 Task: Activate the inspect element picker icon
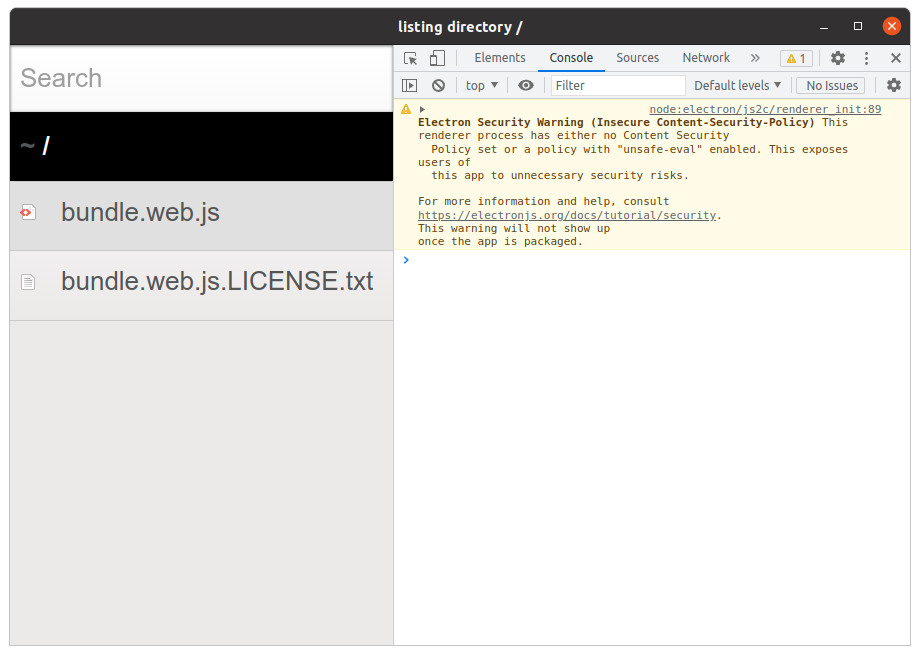410,58
